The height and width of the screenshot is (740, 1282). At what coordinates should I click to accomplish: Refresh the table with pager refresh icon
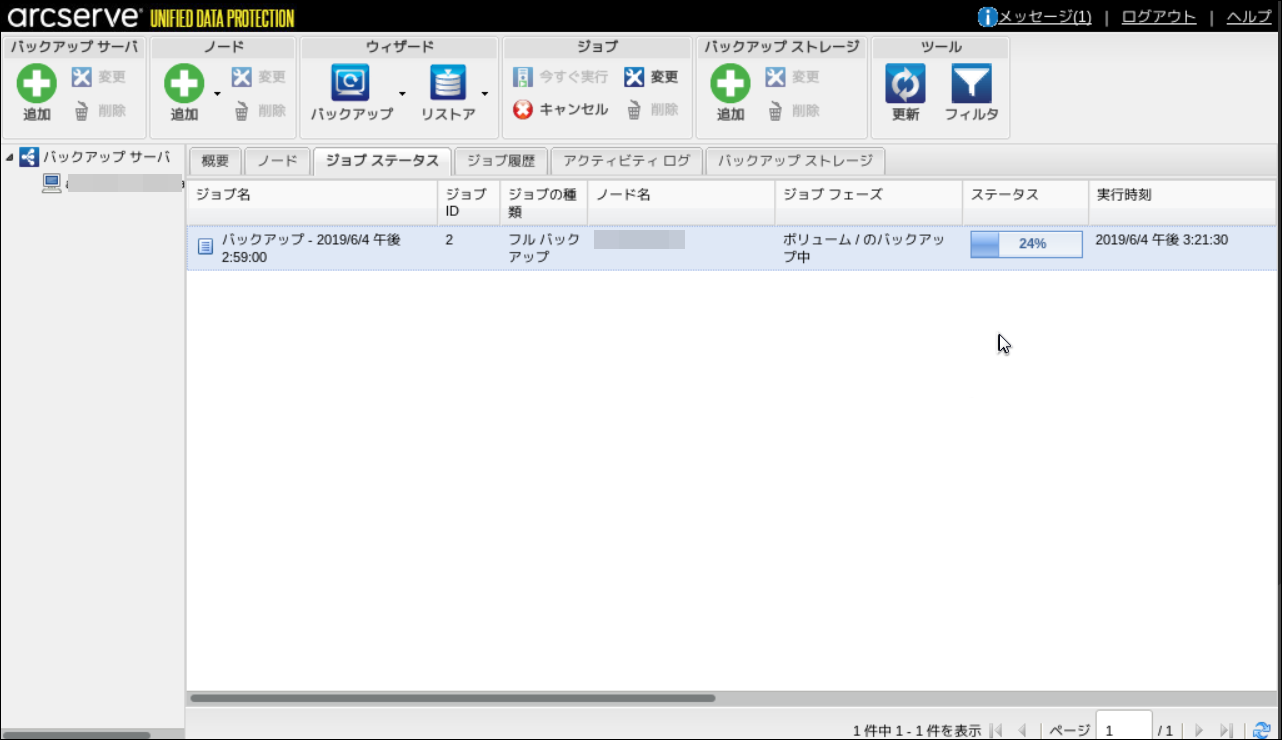tap(1262, 731)
